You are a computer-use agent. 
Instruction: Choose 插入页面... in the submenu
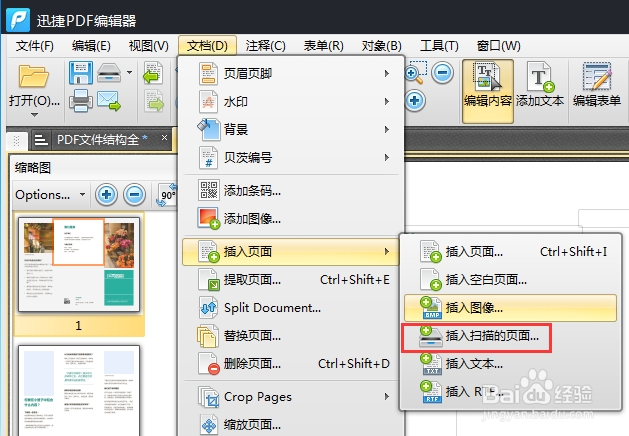coord(510,252)
